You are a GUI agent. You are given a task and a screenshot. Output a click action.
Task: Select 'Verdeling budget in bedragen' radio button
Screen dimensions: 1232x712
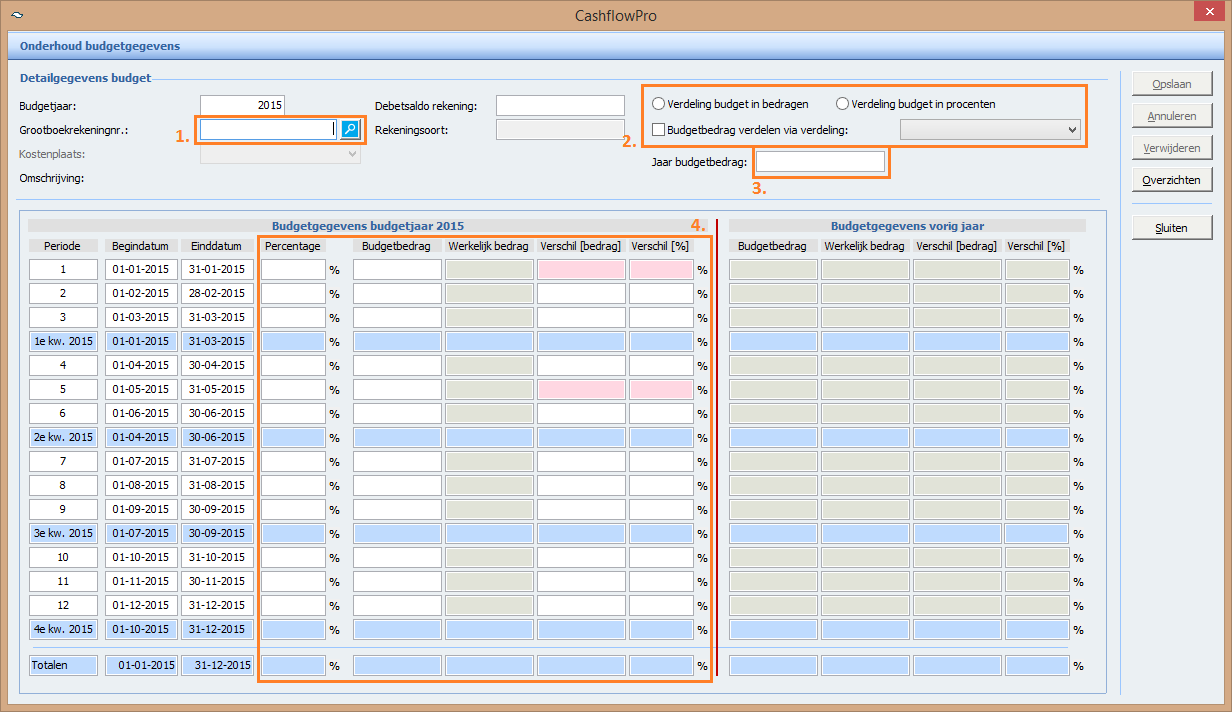pyautogui.click(x=658, y=104)
